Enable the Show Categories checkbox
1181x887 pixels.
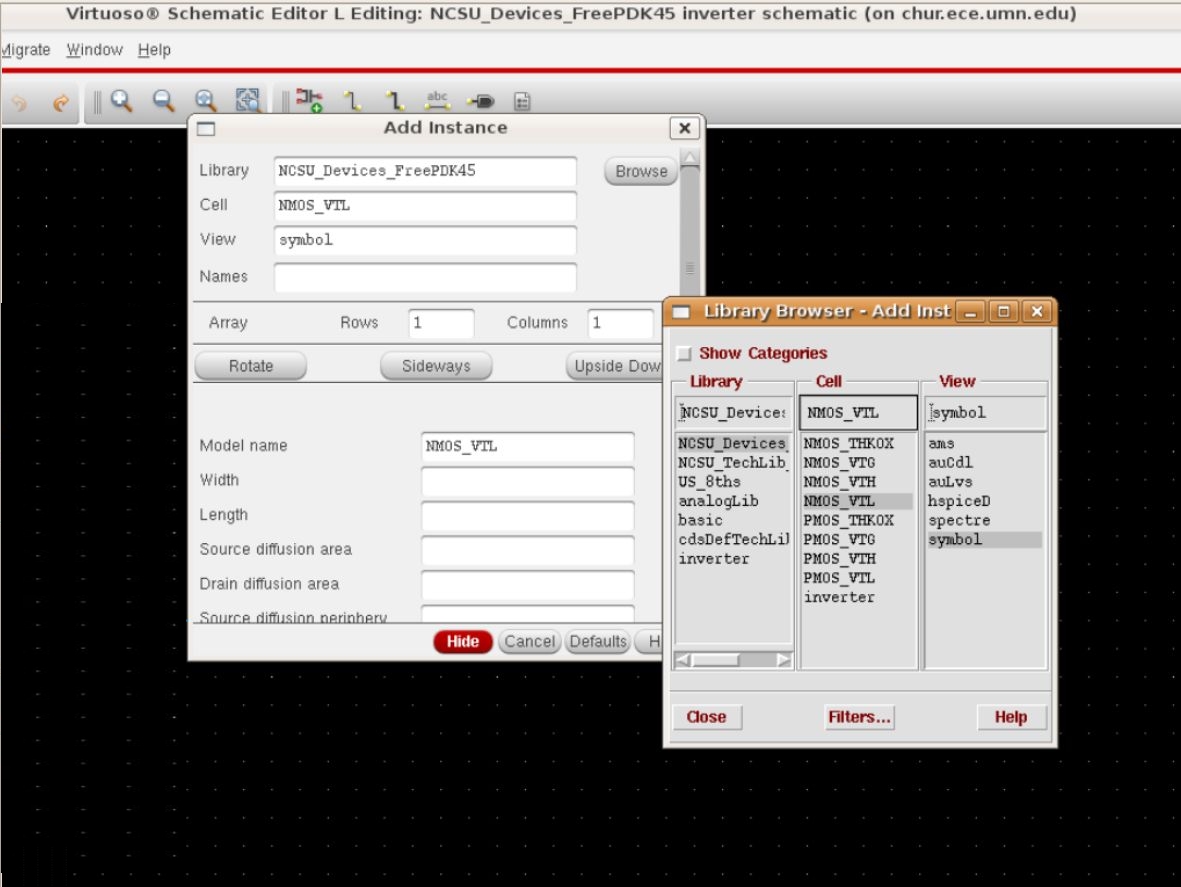686,353
